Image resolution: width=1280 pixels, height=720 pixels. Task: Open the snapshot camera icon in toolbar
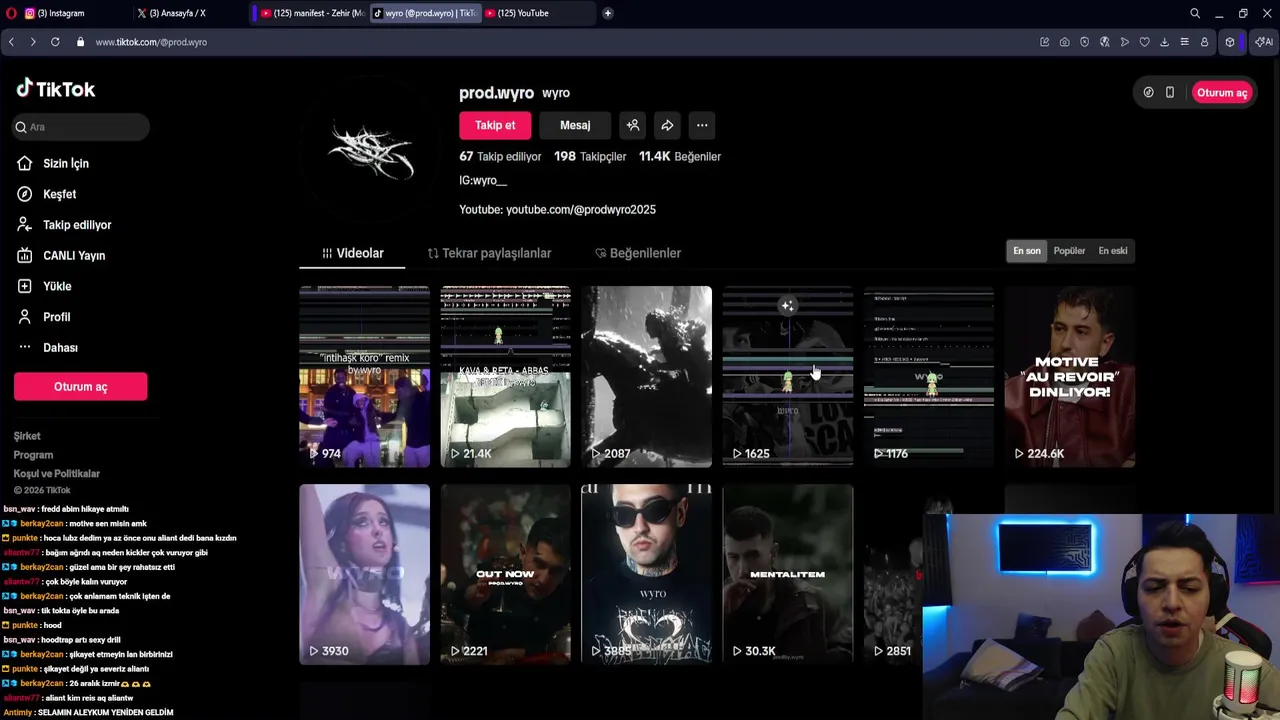click(x=1065, y=42)
